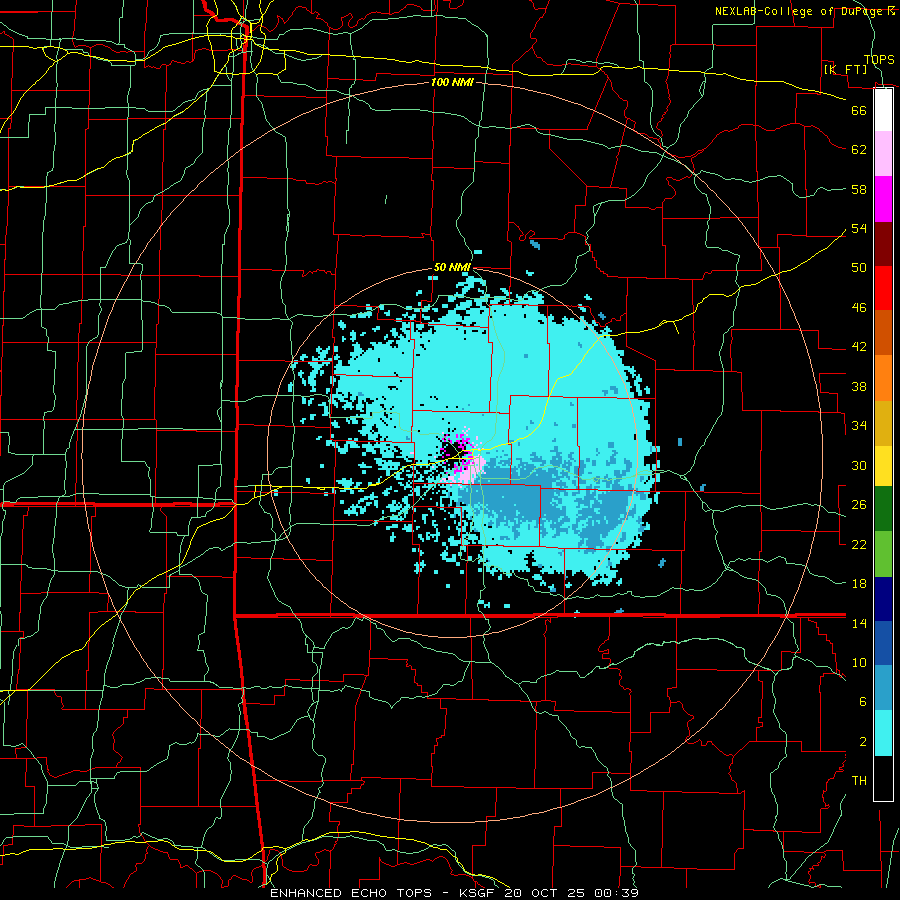Click the "TH" threshold label
The image size is (900, 900).
pyautogui.click(x=859, y=780)
